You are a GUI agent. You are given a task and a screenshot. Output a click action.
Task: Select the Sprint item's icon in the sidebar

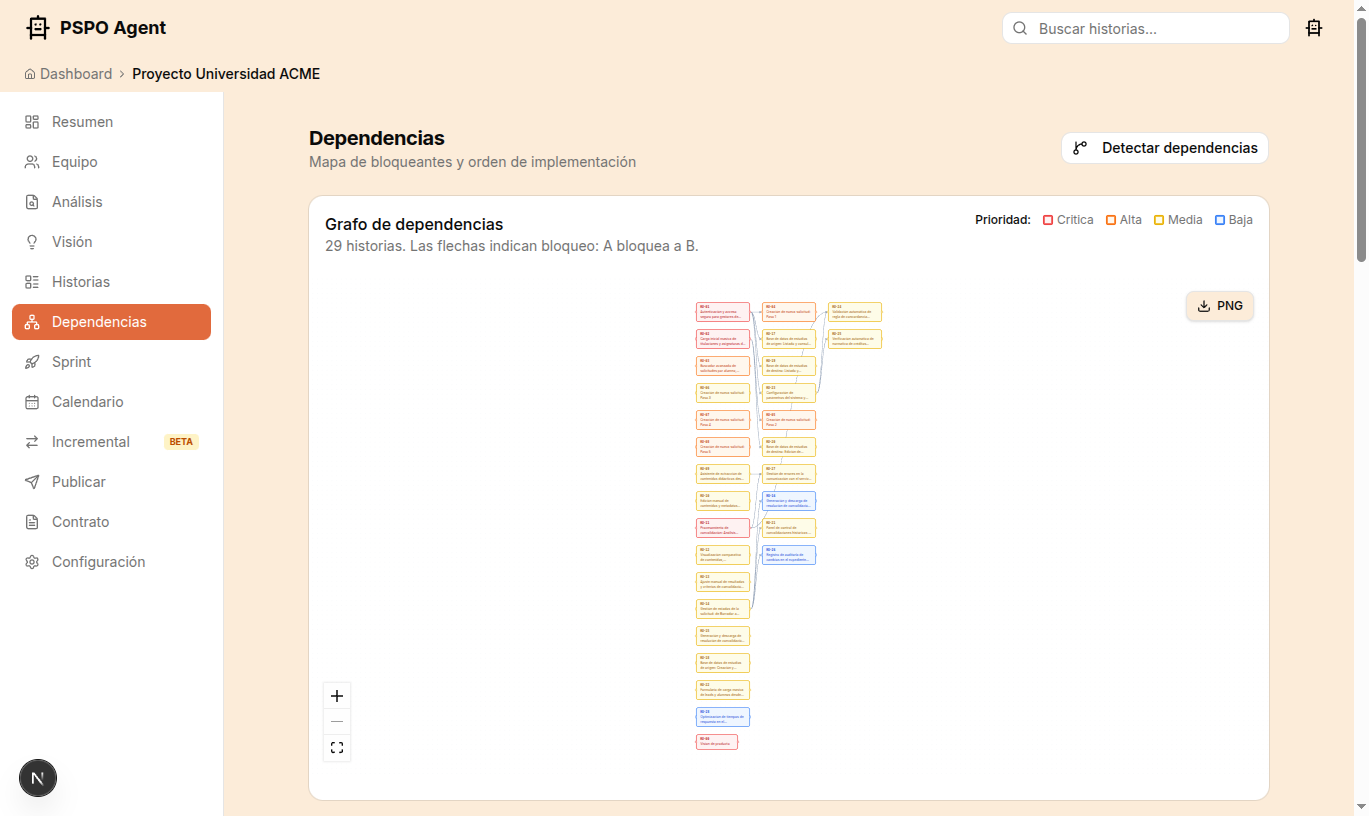pyautogui.click(x=30, y=361)
